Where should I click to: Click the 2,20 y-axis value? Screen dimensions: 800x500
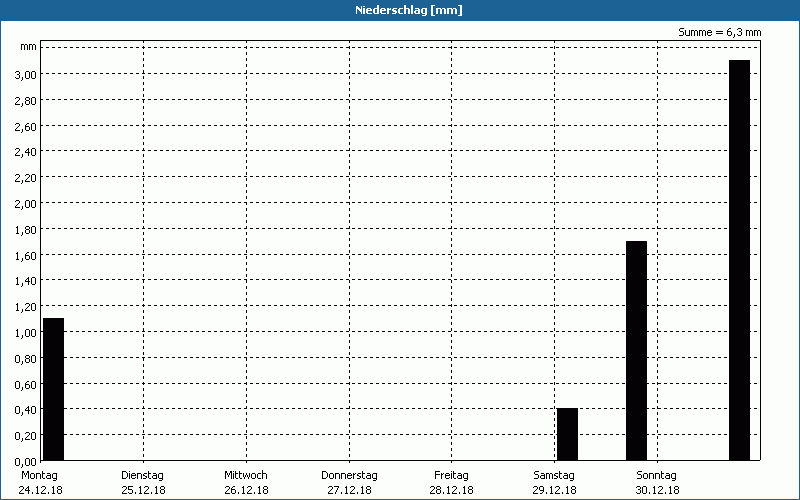(26, 178)
